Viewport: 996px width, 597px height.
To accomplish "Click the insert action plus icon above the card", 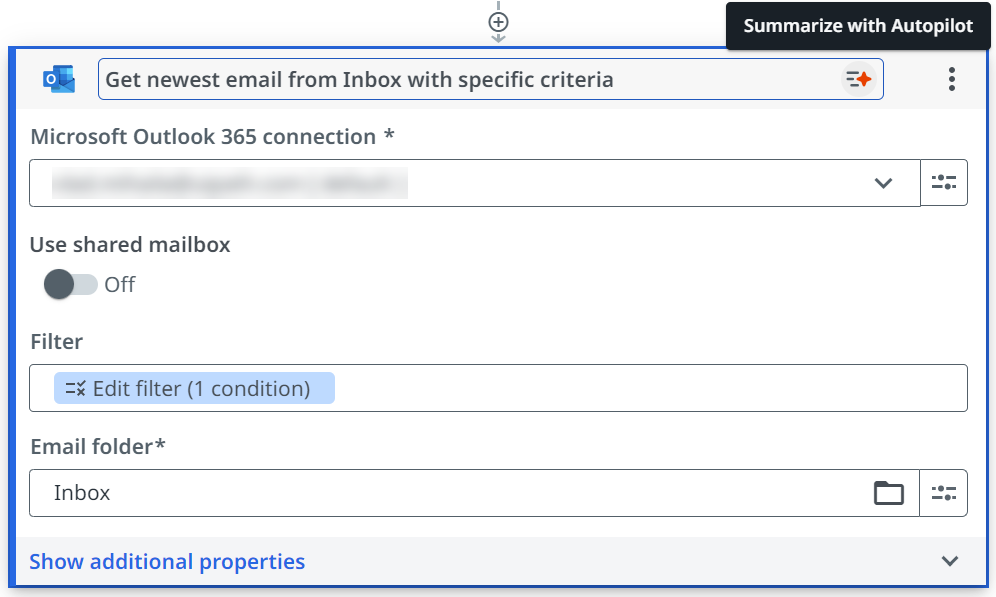I will (497, 20).
